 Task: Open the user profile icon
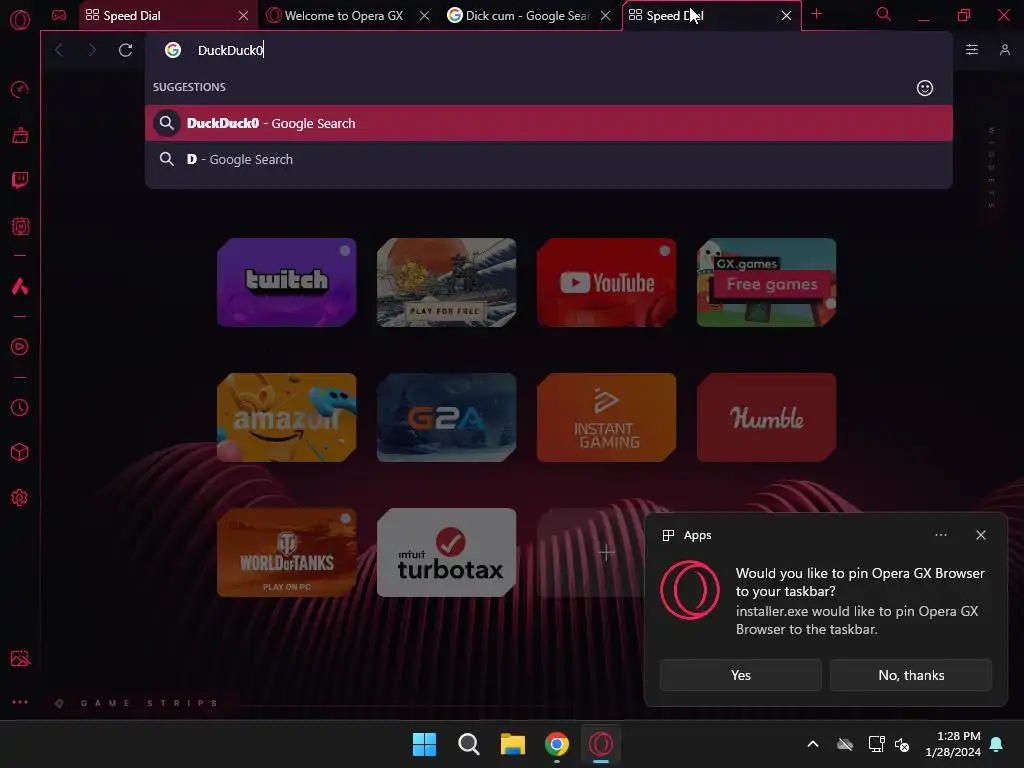pyautogui.click(x=1005, y=50)
